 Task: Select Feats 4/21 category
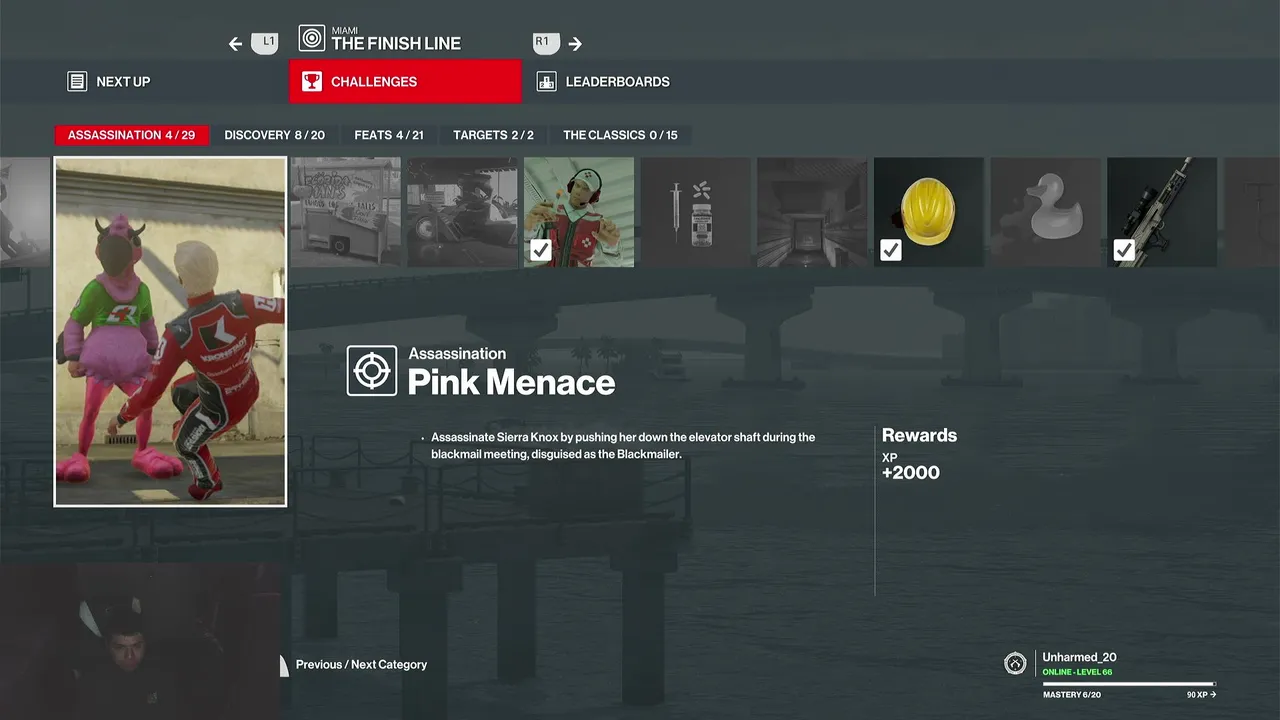click(x=389, y=135)
